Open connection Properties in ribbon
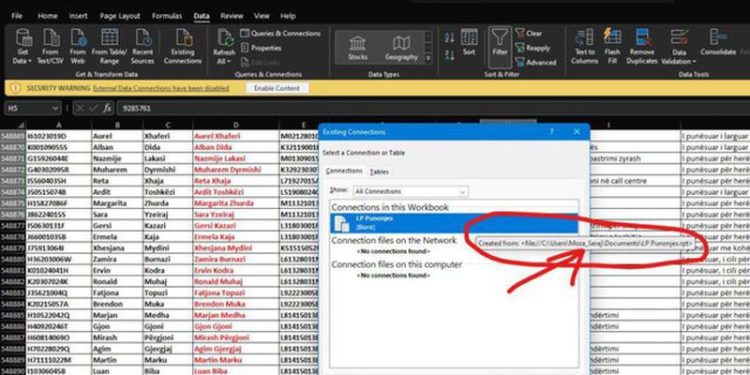This screenshot has width=750, height=375. [x=261, y=48]
